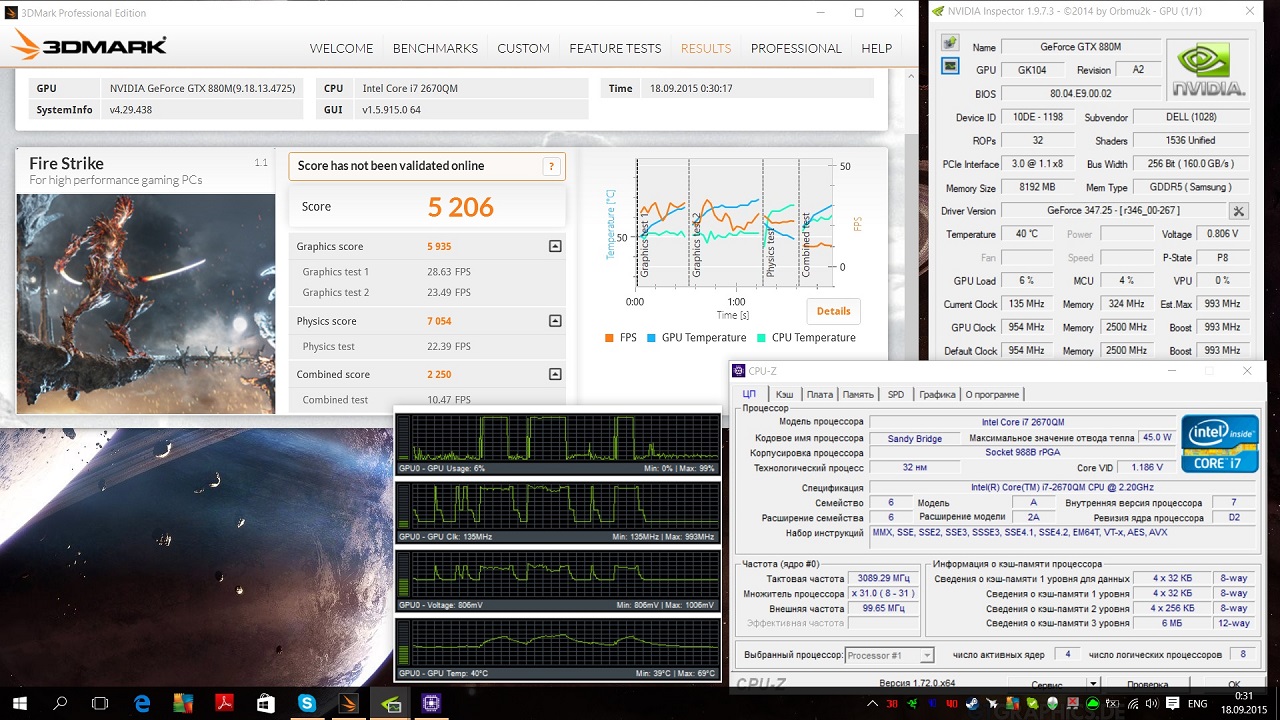Click the FPS orange legend swatch
The height and width of the screenshot is (720, 1280).
point(609,338)
